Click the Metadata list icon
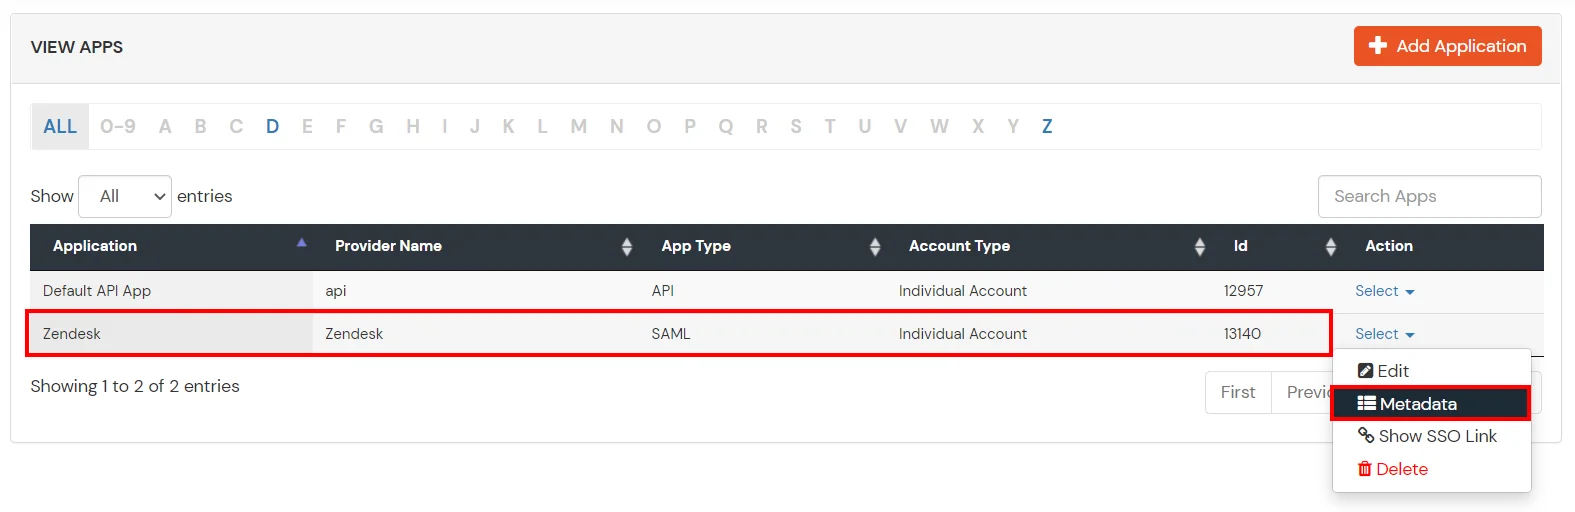 tap(1366, 404)
